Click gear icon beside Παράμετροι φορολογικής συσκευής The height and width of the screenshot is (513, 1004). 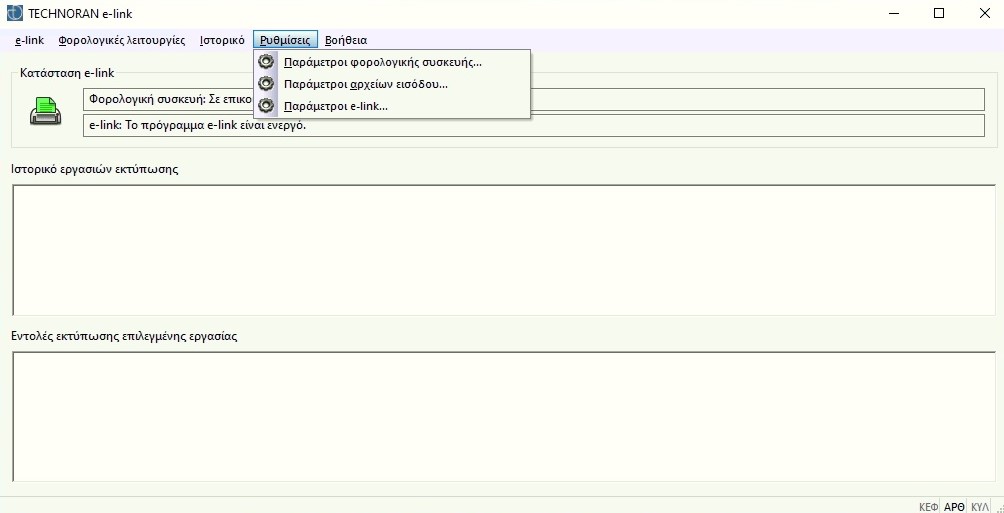point(266,62)
